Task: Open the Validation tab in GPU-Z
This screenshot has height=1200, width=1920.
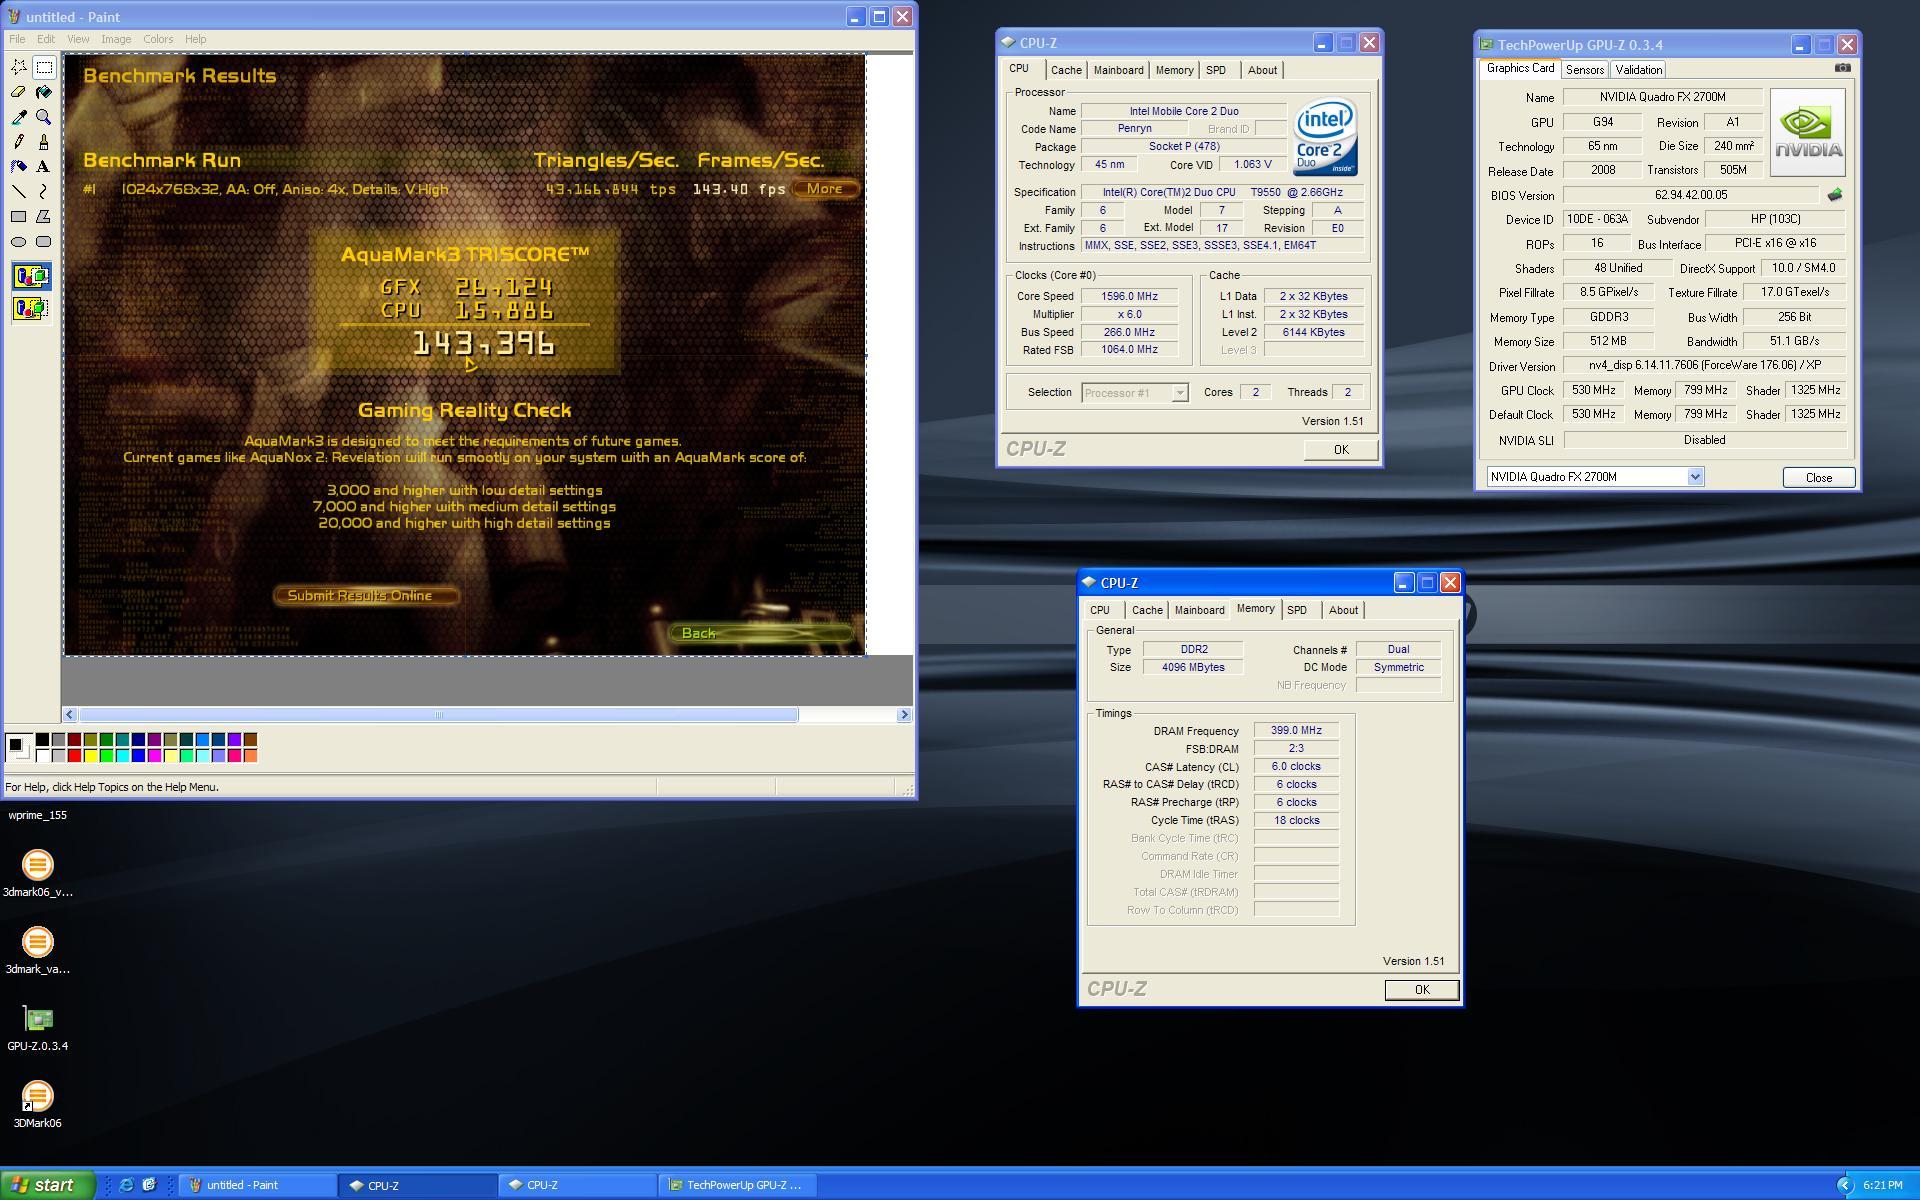Action: click(x=1638, y=70)
